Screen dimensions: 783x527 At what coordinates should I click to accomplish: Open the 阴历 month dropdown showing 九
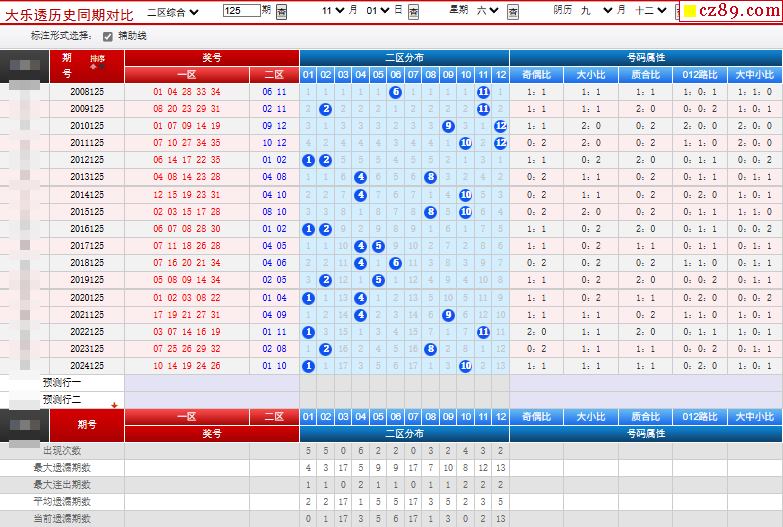click(x=596, y=10)
